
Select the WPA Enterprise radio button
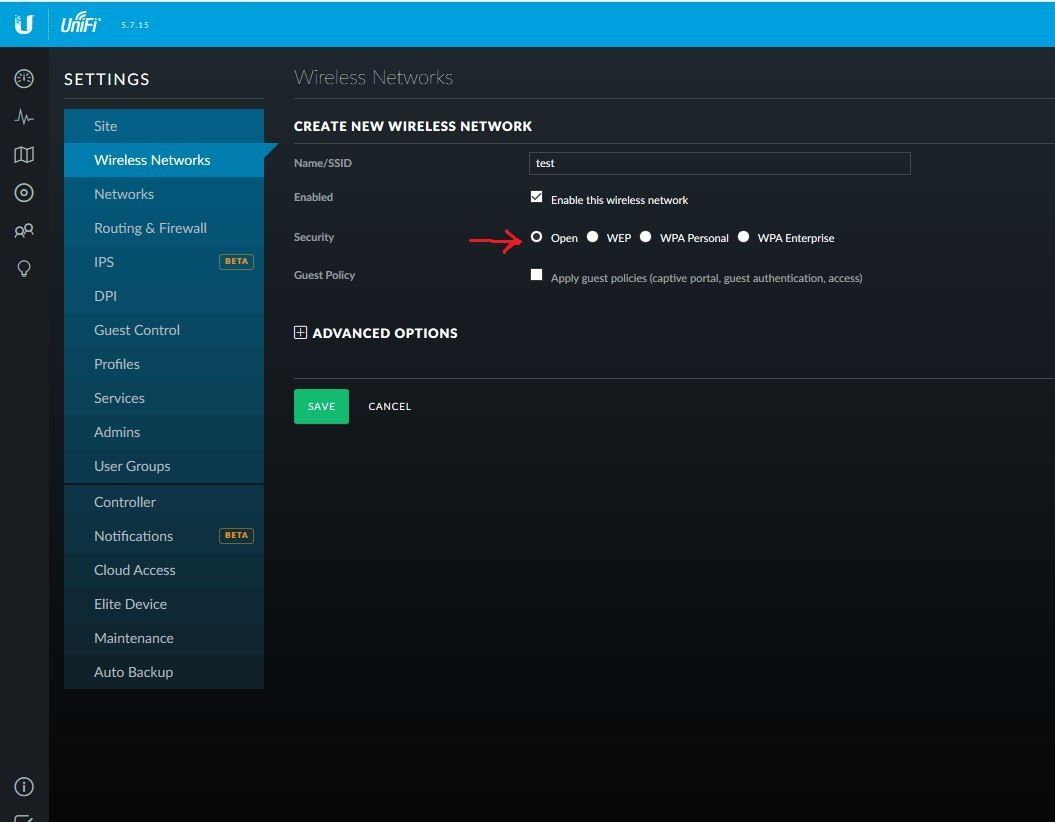click(x=744, y=237)
